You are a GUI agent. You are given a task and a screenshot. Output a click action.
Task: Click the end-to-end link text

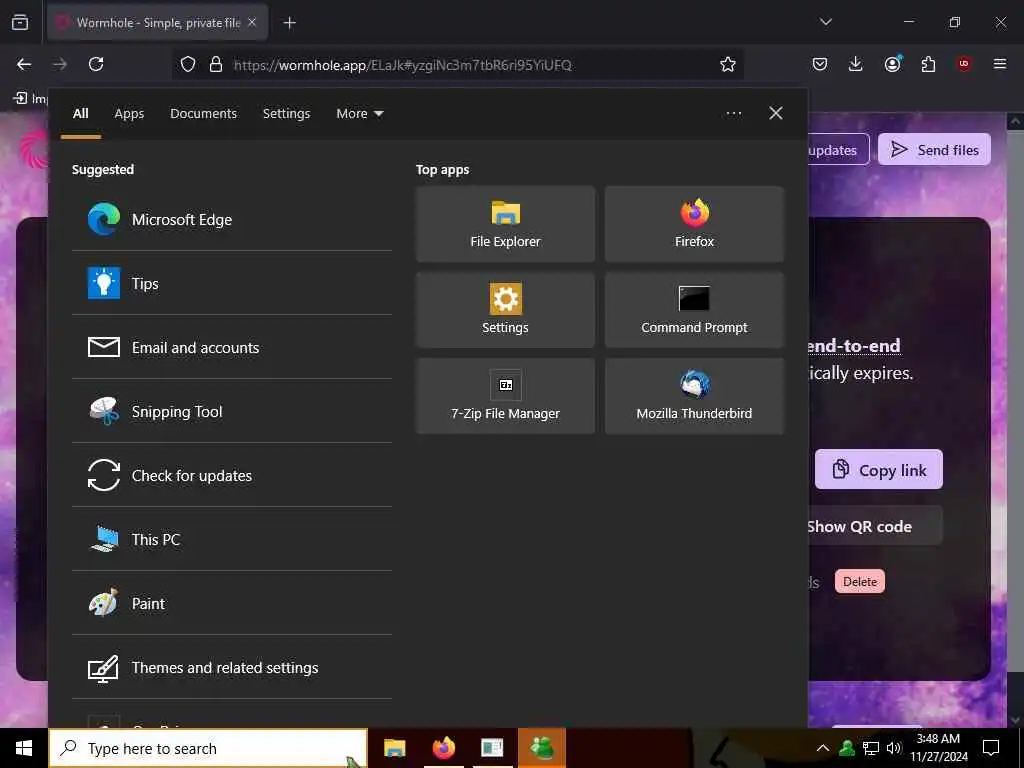[x=855, y=345]
